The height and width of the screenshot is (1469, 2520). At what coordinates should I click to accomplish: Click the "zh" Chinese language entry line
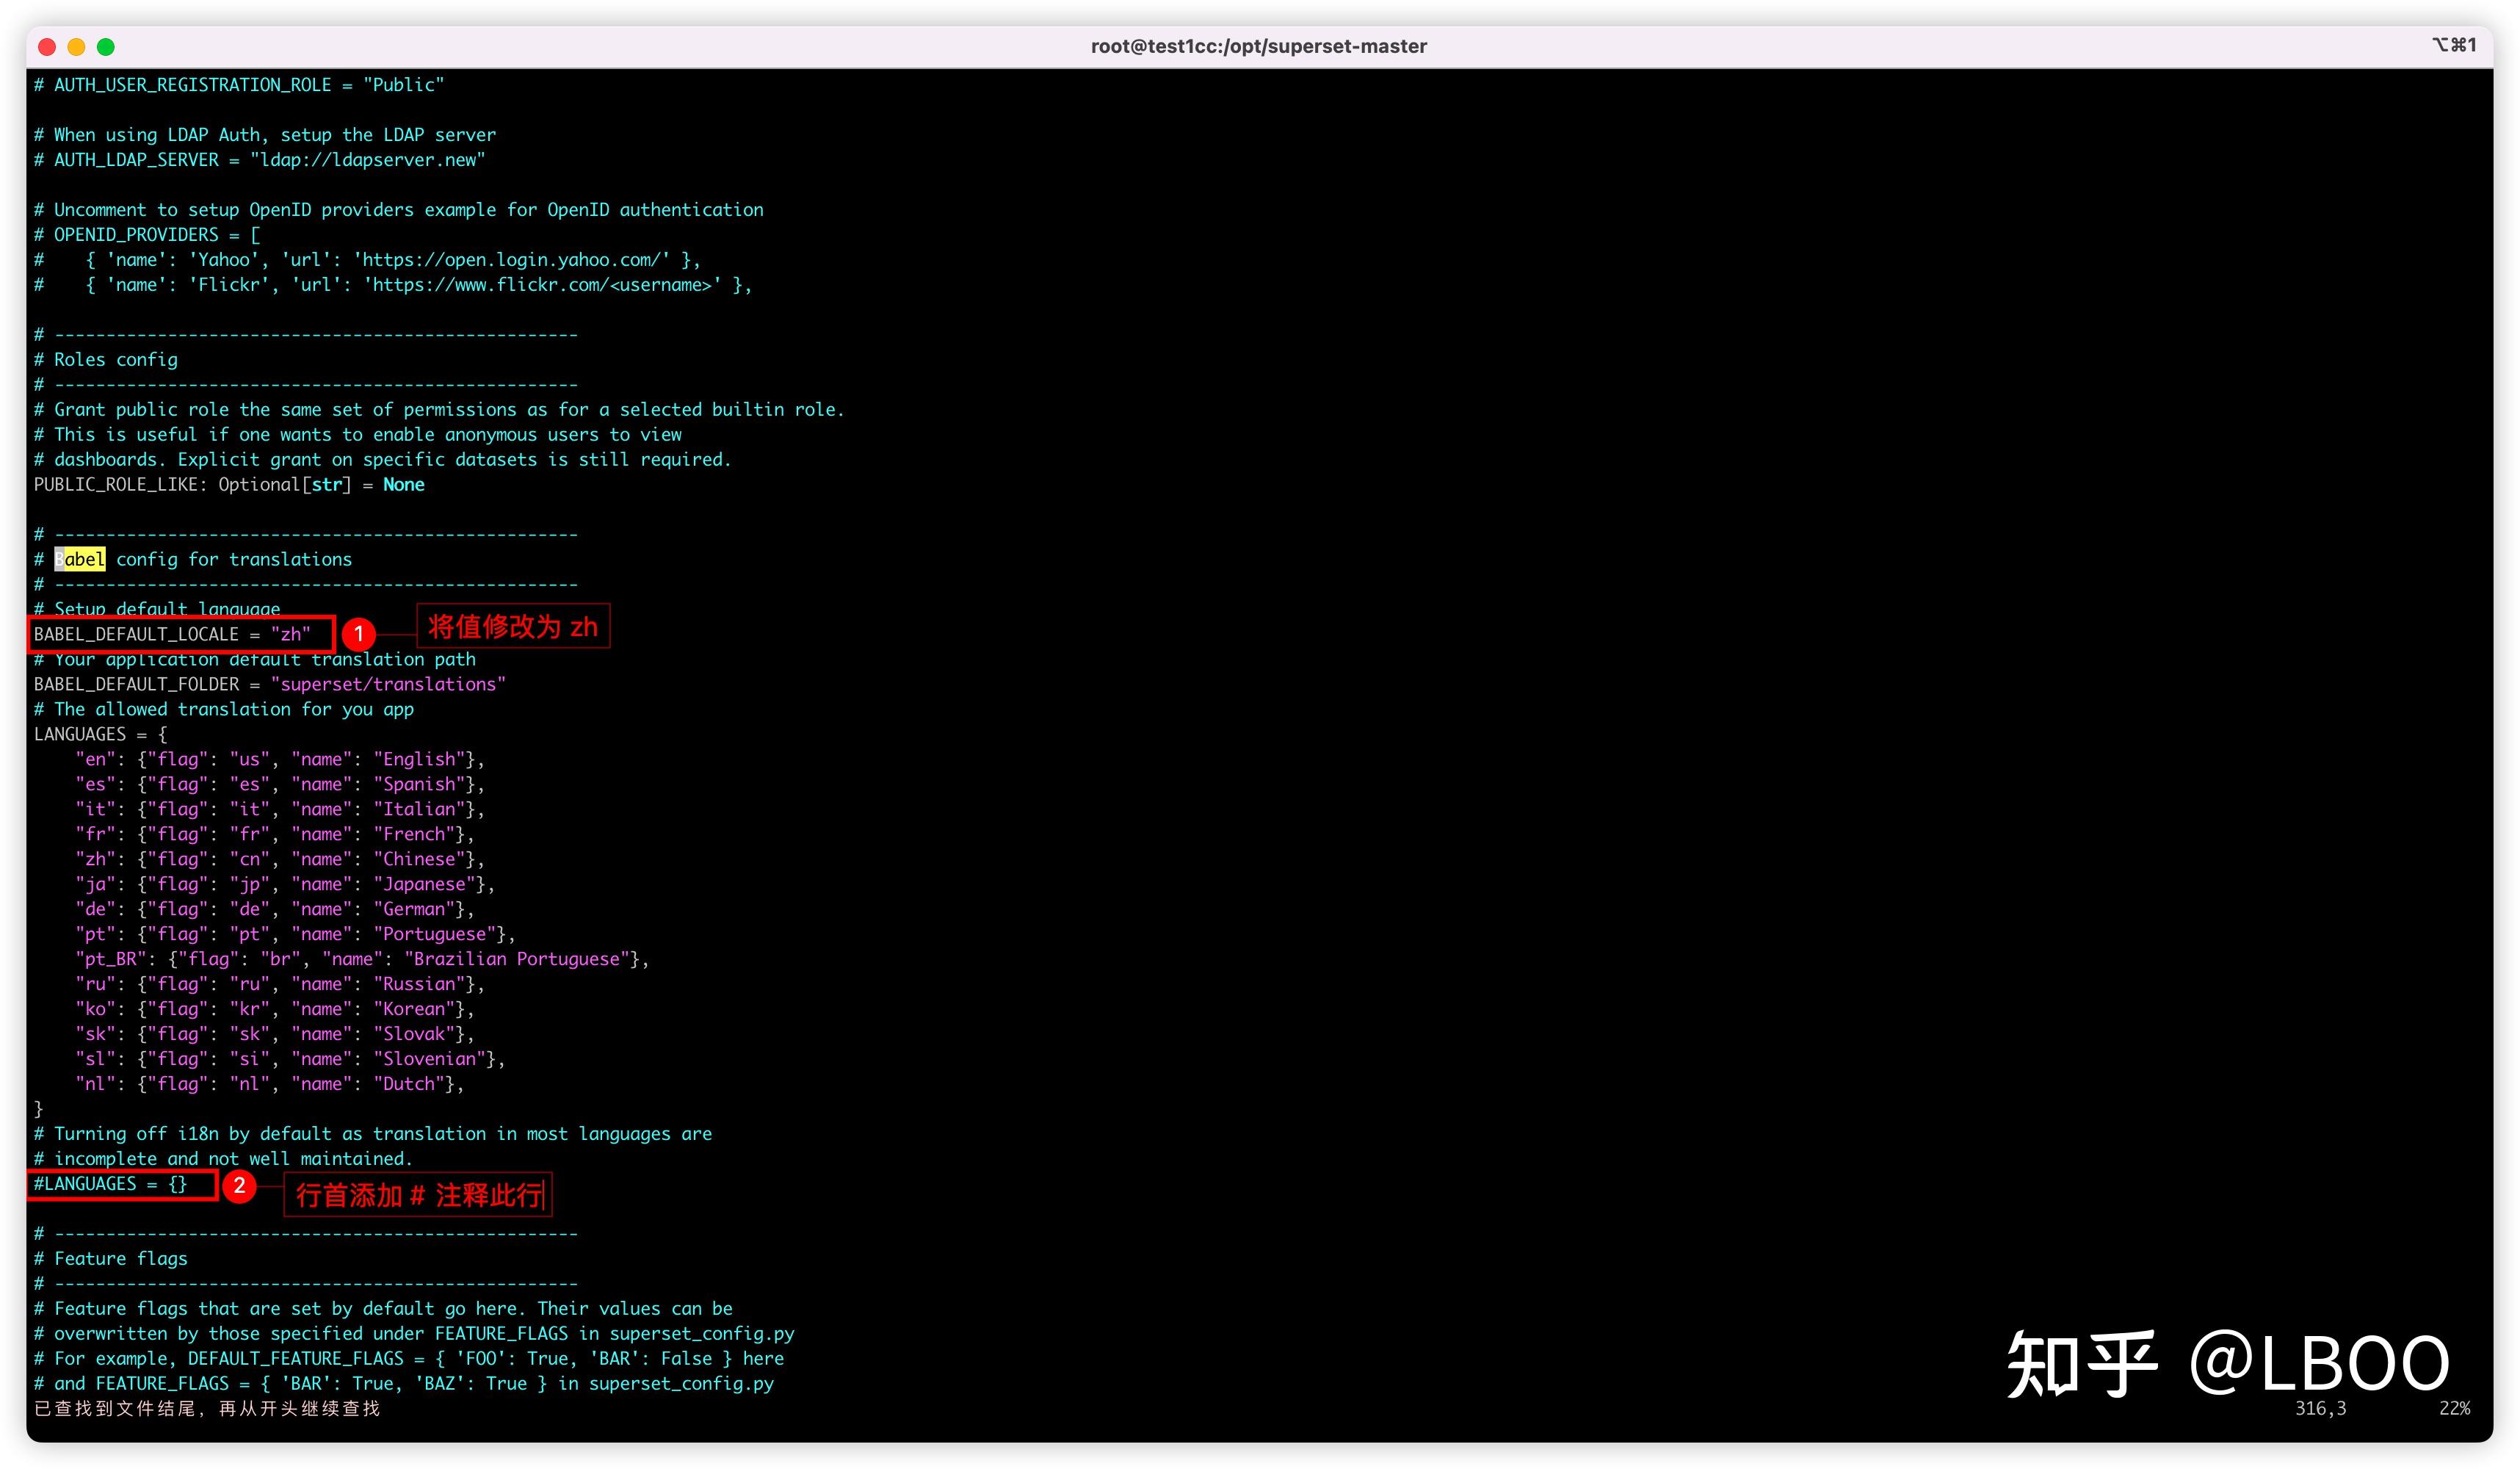point(279,860)
